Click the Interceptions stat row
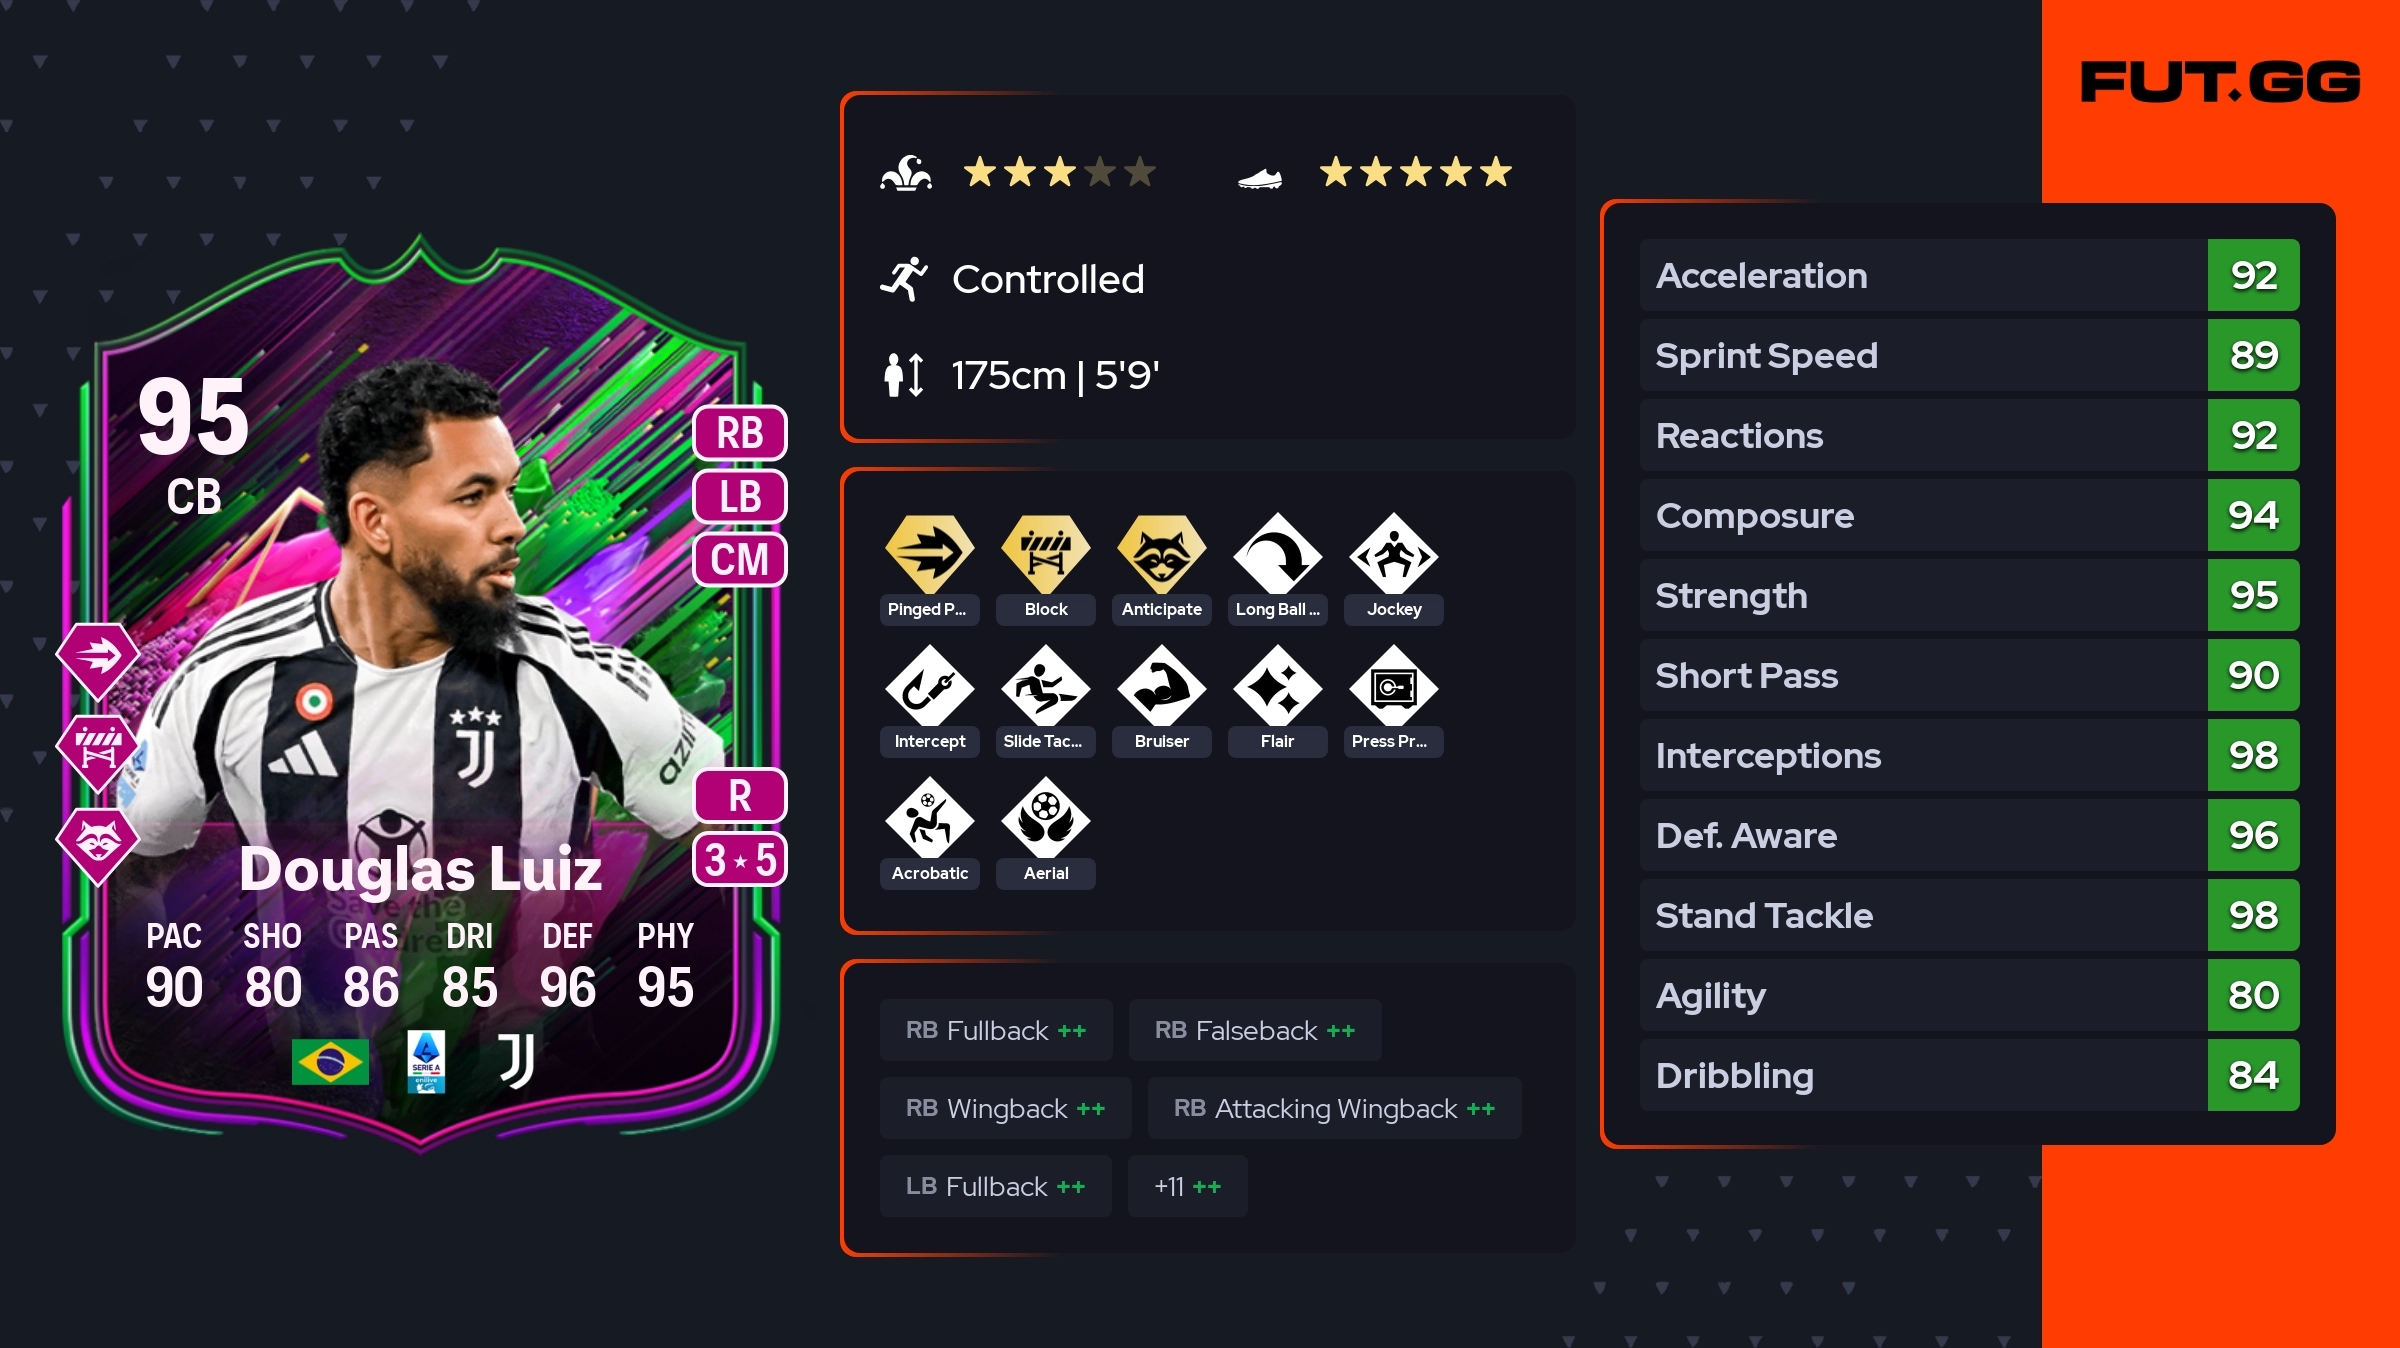2400x1348 pixels. click(x=1969, y=755)
